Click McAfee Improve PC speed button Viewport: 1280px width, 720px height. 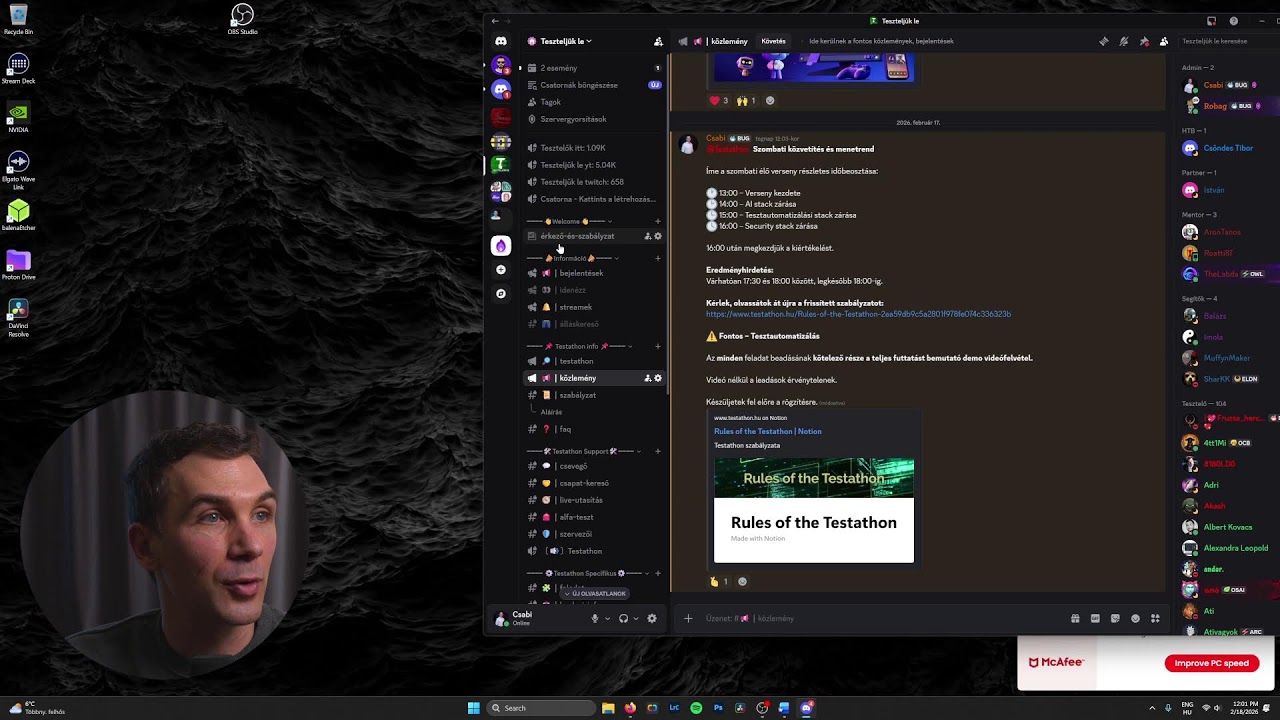click(1211, 663)
